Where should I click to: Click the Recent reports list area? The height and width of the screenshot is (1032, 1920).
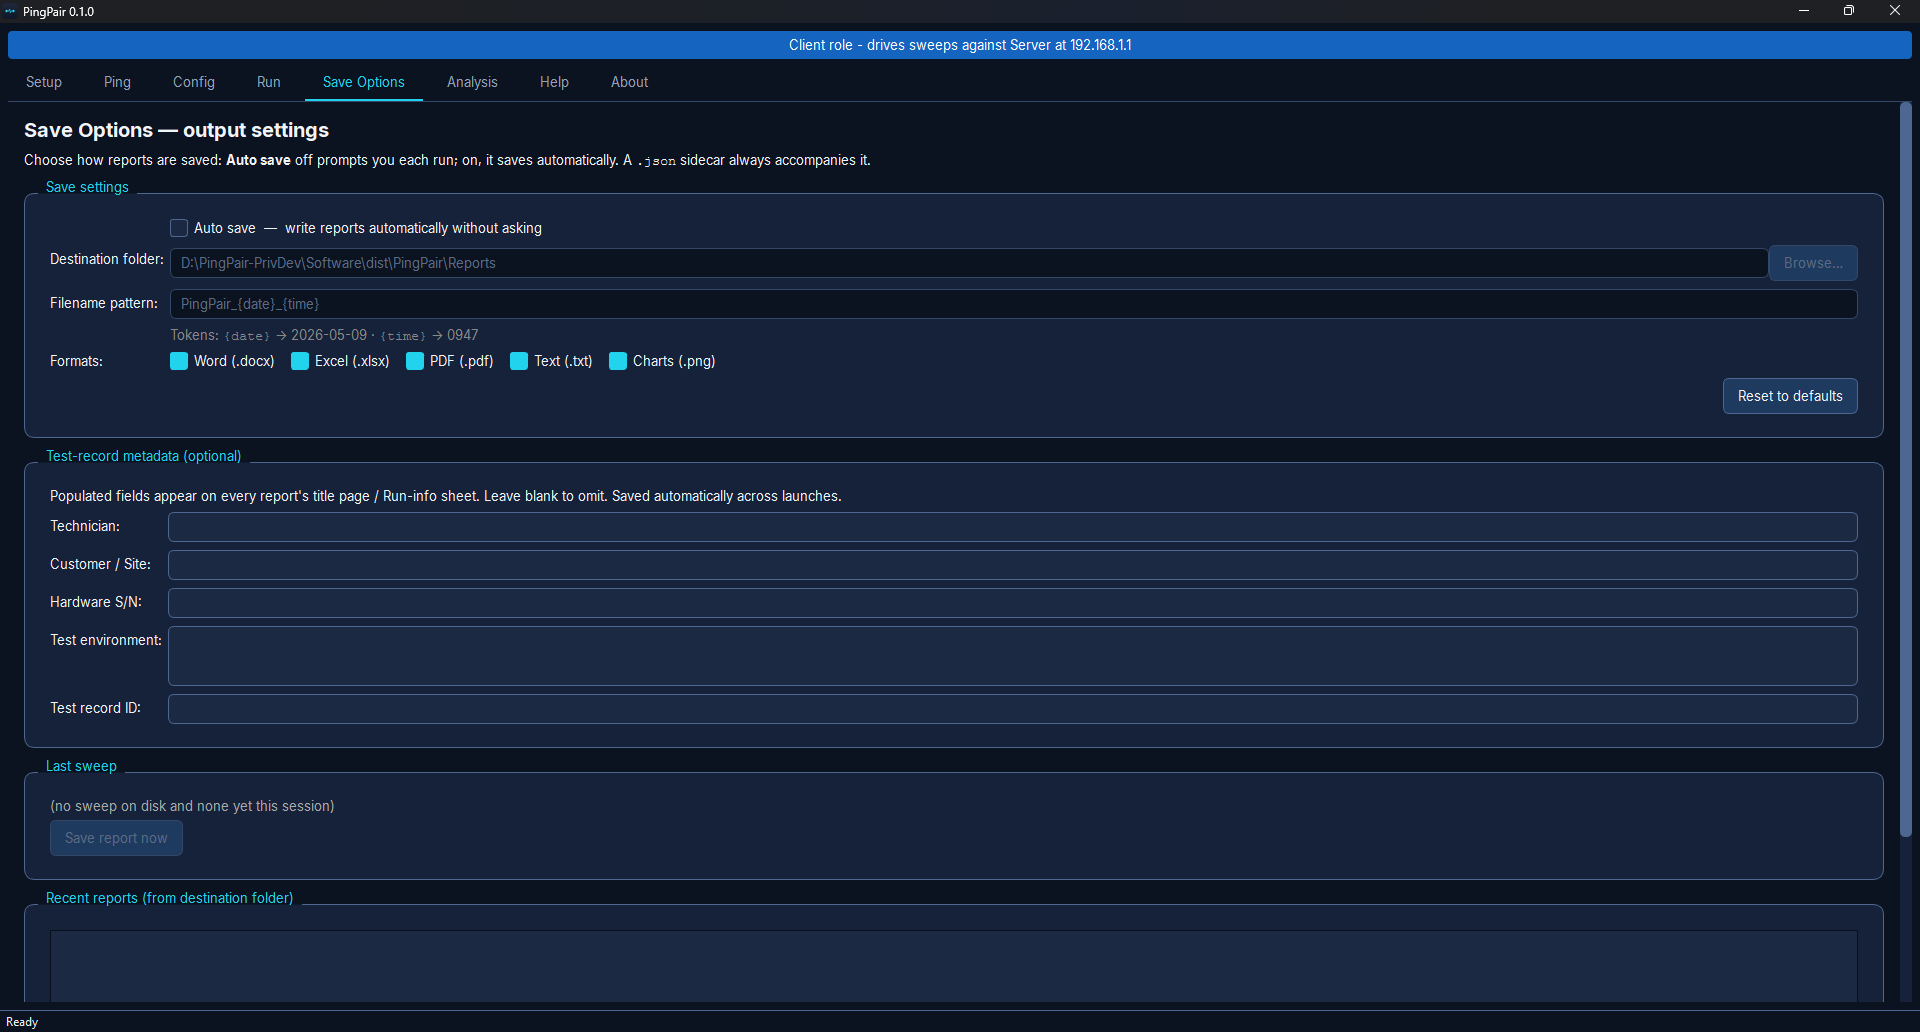point(954,966)
